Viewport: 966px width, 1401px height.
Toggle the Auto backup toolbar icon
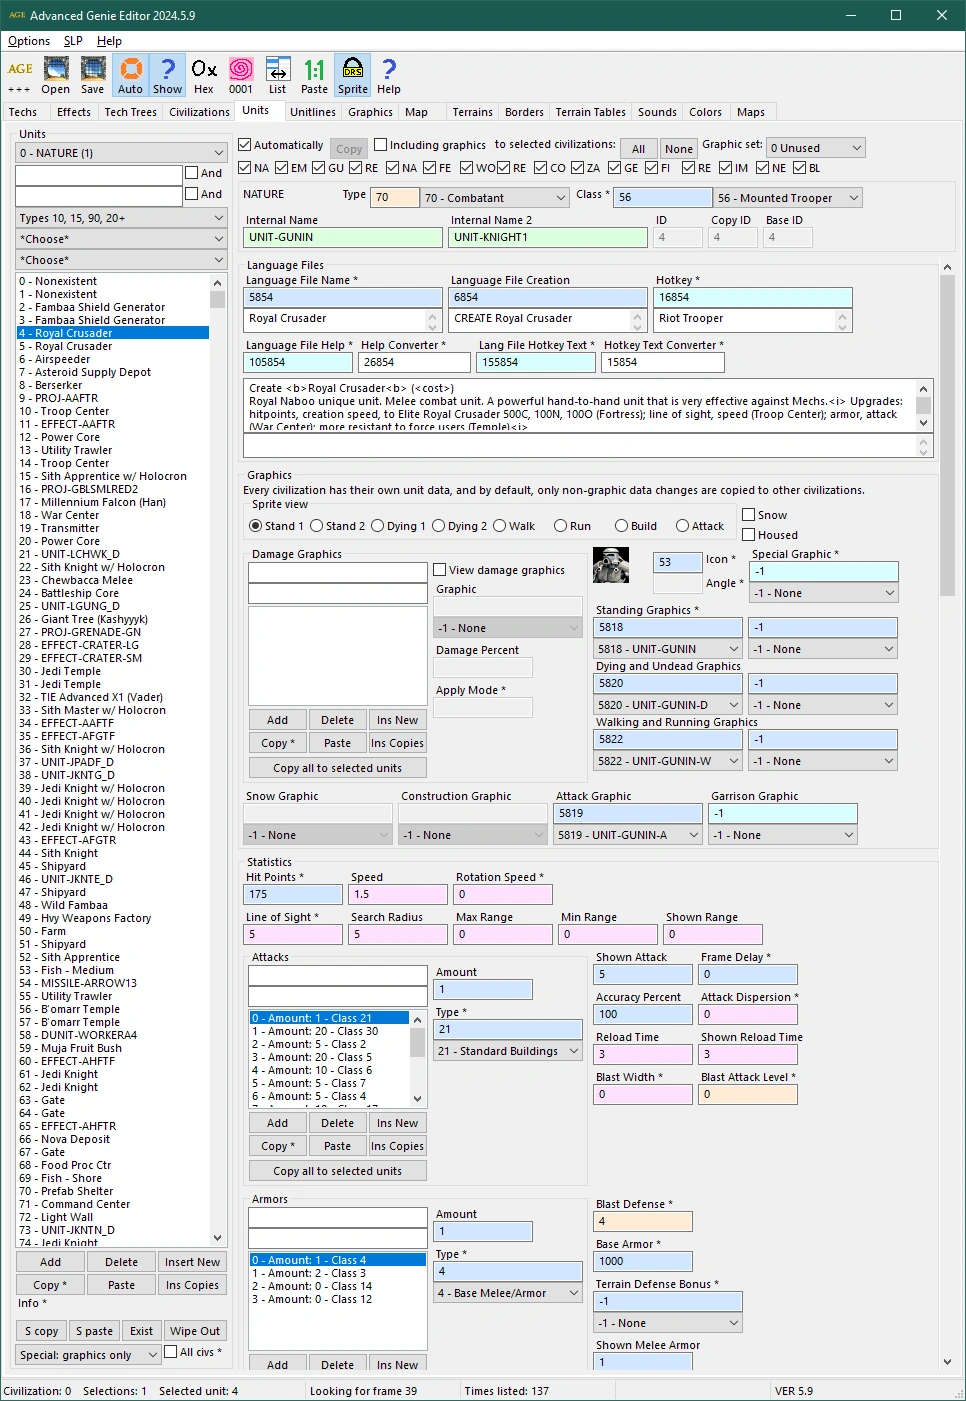[x=130, y=76]
